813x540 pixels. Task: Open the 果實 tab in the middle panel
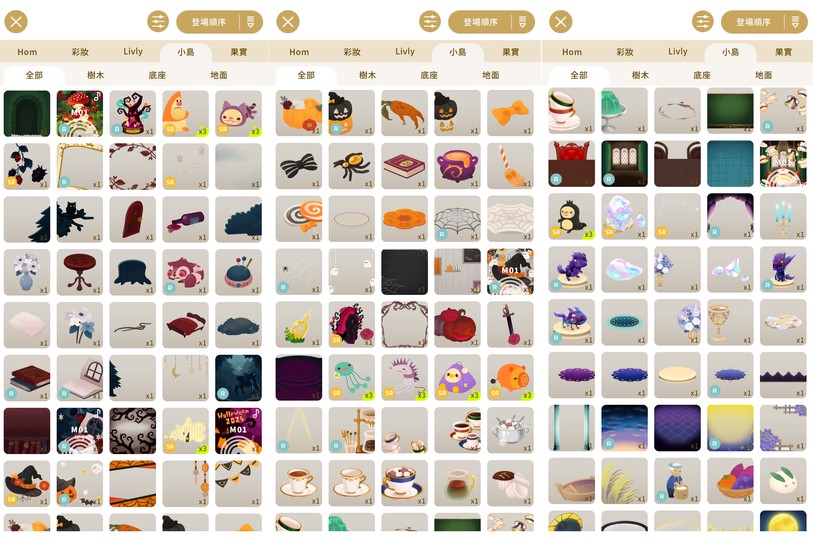click(510, 52)
